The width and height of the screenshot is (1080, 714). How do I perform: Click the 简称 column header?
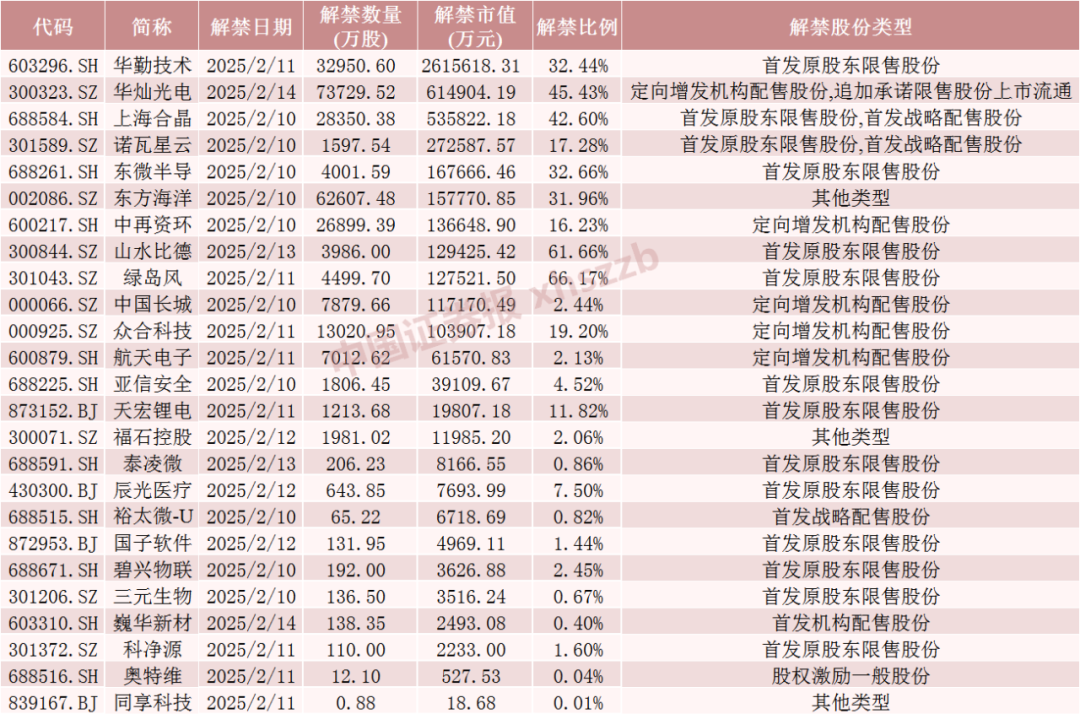pyautogui.click(x=152, y=26)
